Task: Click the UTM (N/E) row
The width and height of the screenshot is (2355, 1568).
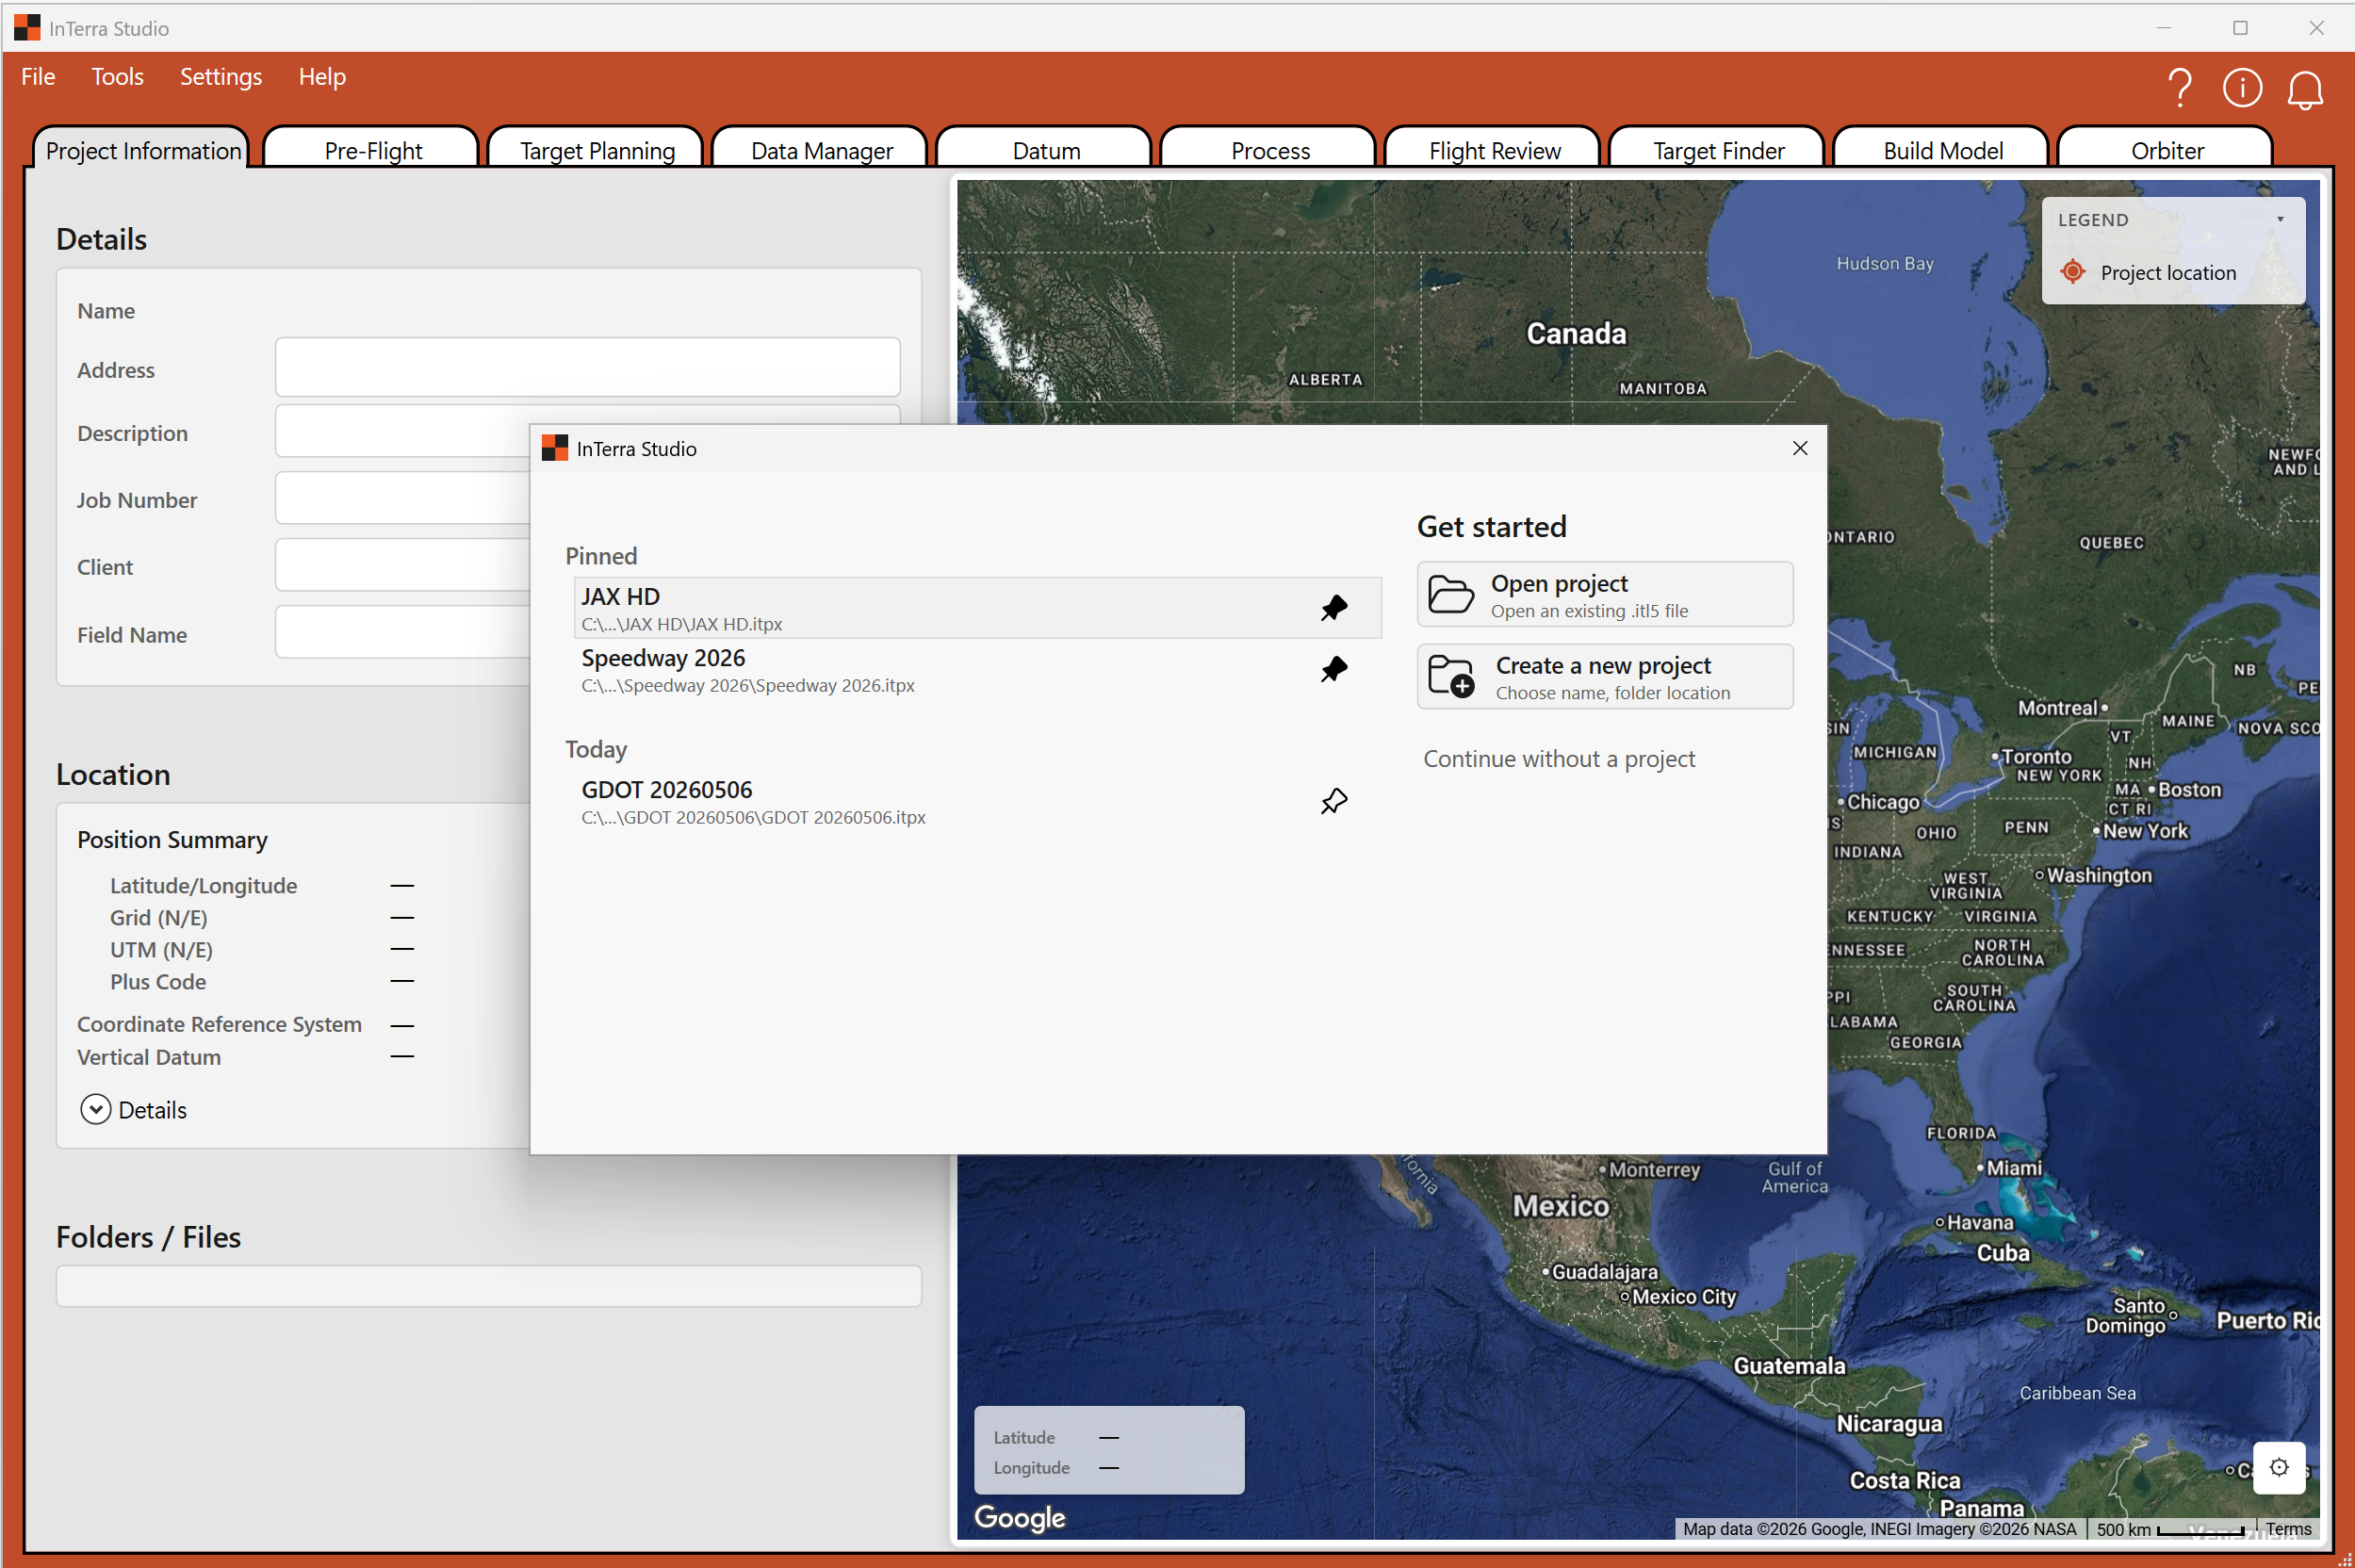Action: tap(262, 950)
